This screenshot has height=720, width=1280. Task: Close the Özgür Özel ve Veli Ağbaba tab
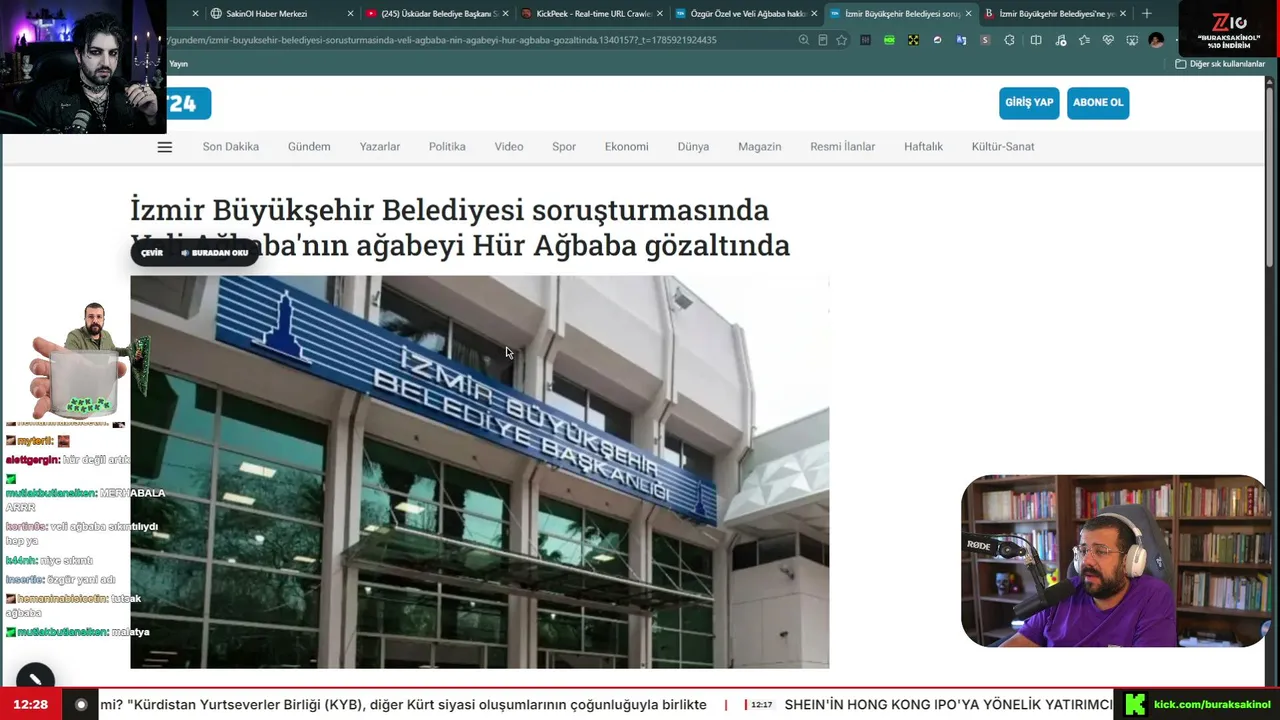pos(814,14)
